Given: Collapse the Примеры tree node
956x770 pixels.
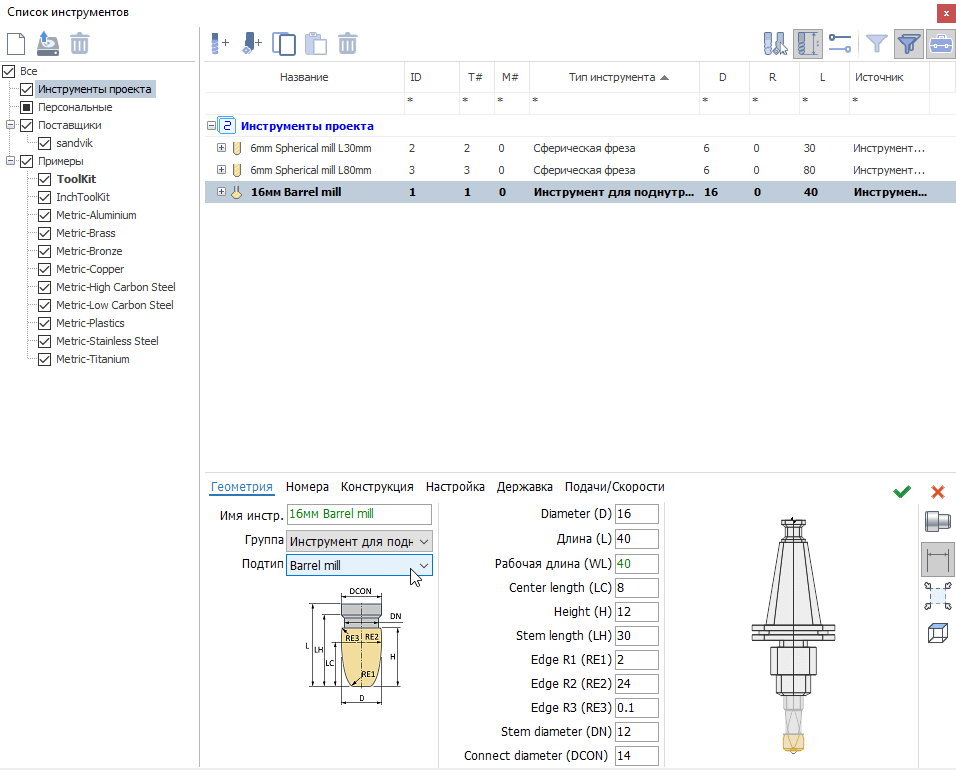Looking at the screenshot, I should coord(10,161).
